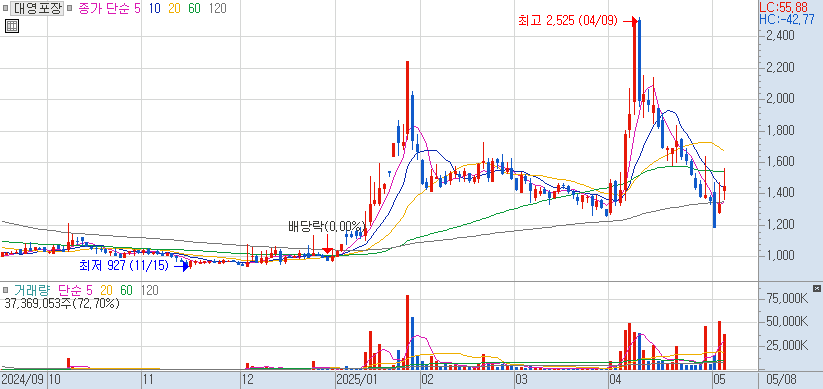Click the 50,000K volume axis label

tap(787, 321)
